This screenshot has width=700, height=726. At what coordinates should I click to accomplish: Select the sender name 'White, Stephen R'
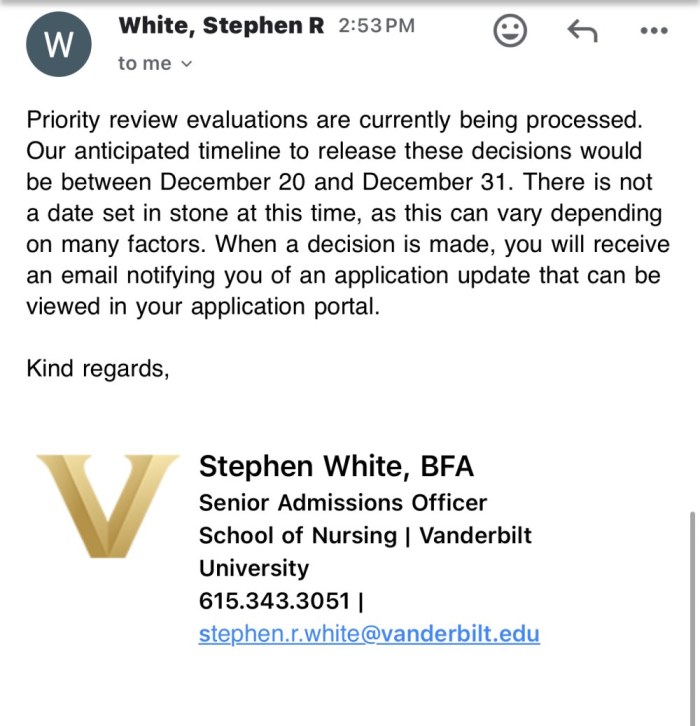[221, 27]
